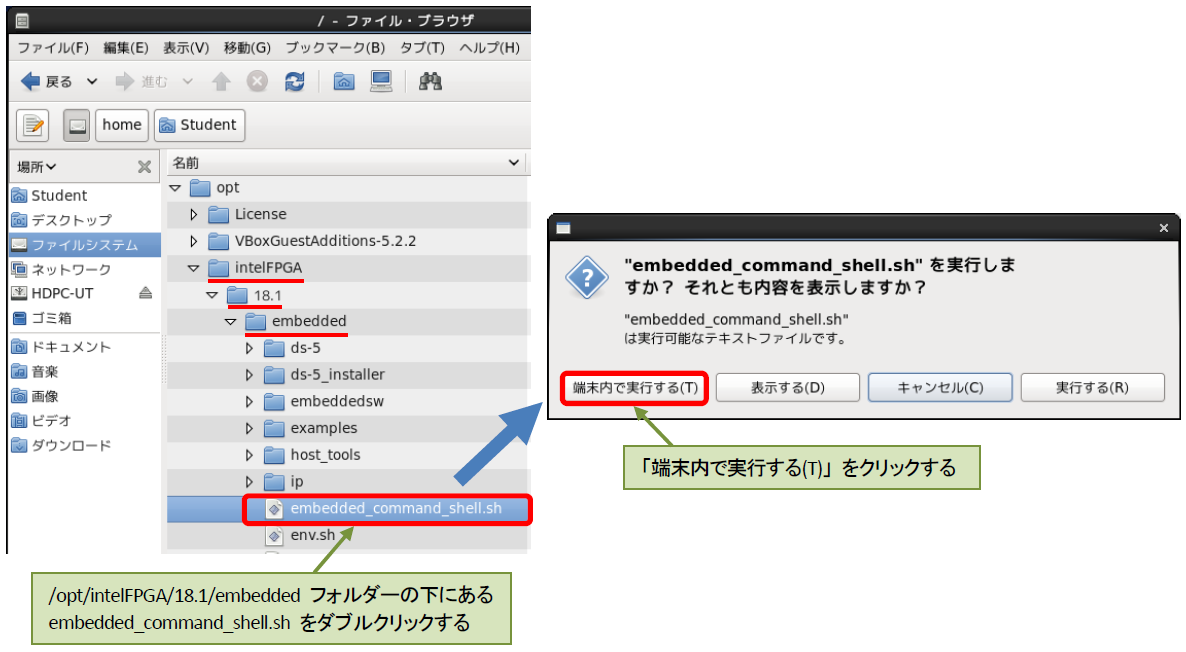Open the ファイル(F) menu

point(53,47)
